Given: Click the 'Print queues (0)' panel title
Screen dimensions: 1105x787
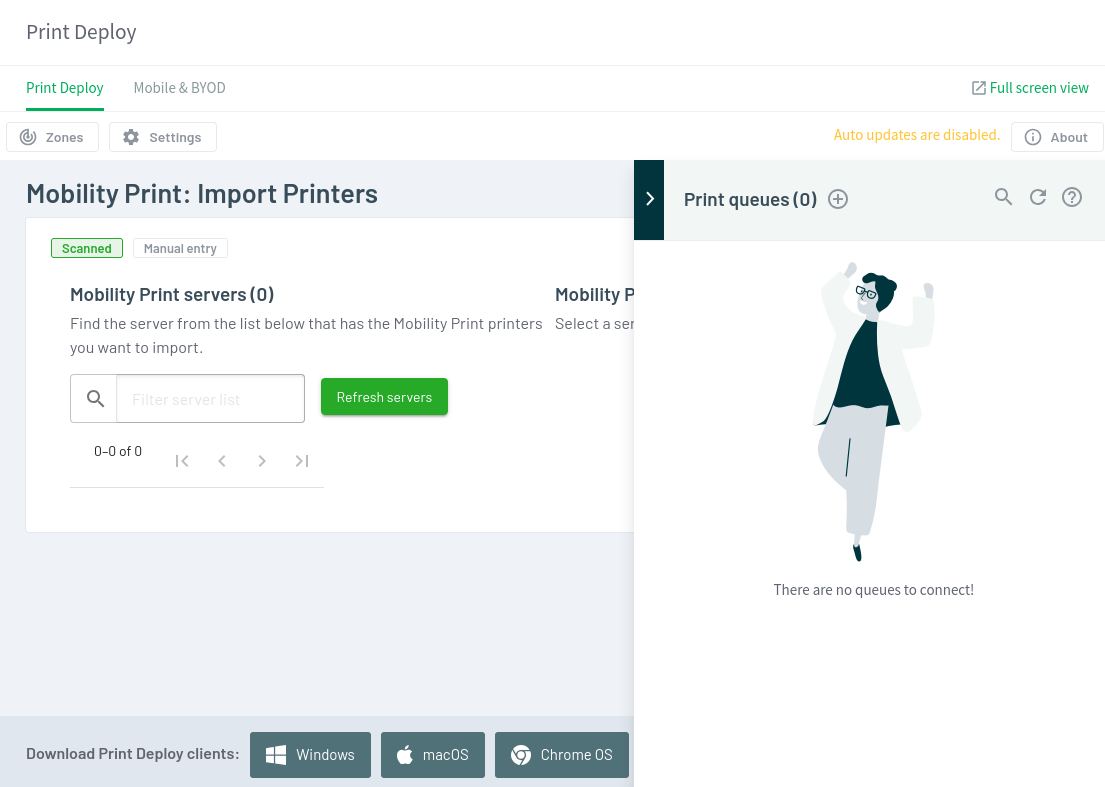Looking at the screenshot, I should tap(750, 199).
